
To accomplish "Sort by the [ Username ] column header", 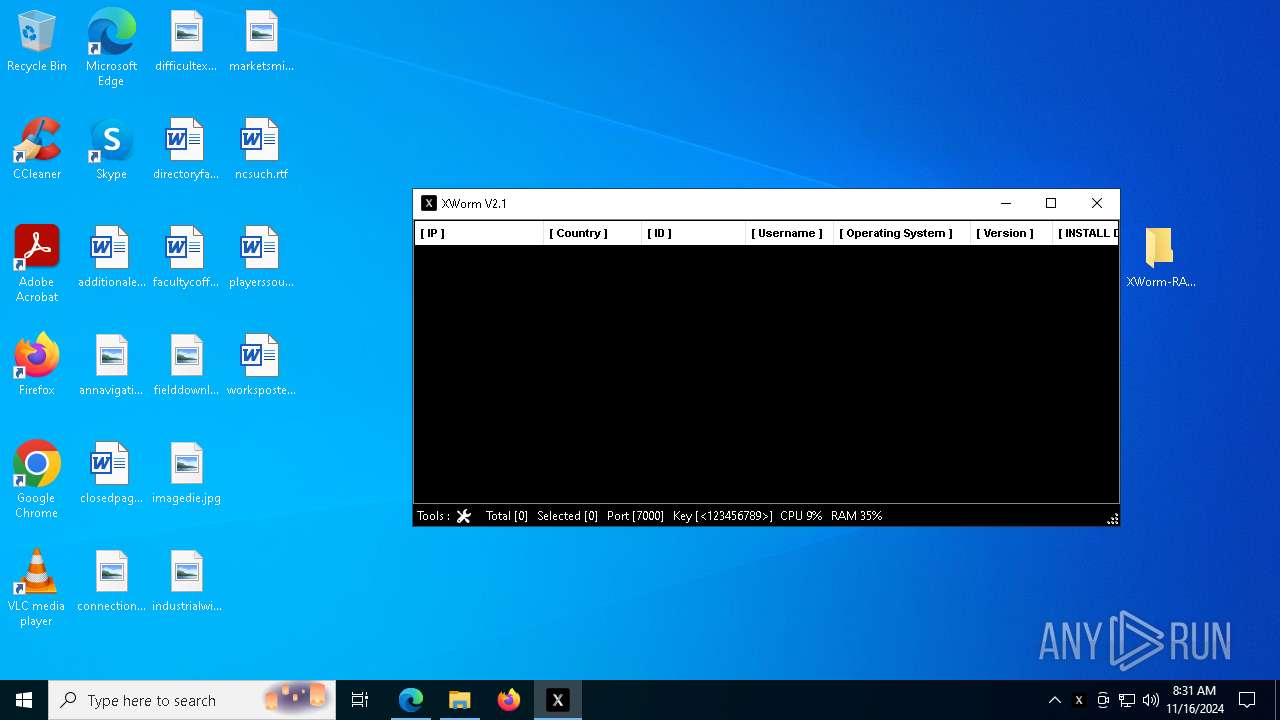I will pos(789,233).
